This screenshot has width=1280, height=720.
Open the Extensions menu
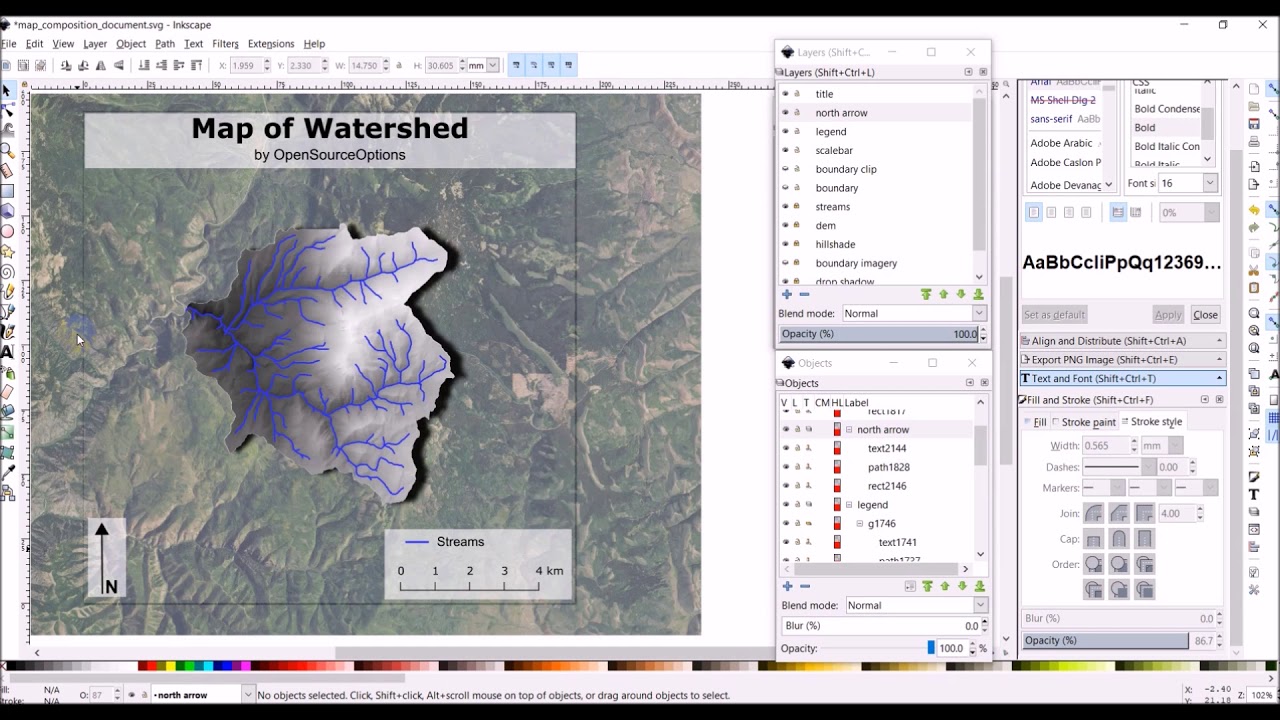[271, 44]
